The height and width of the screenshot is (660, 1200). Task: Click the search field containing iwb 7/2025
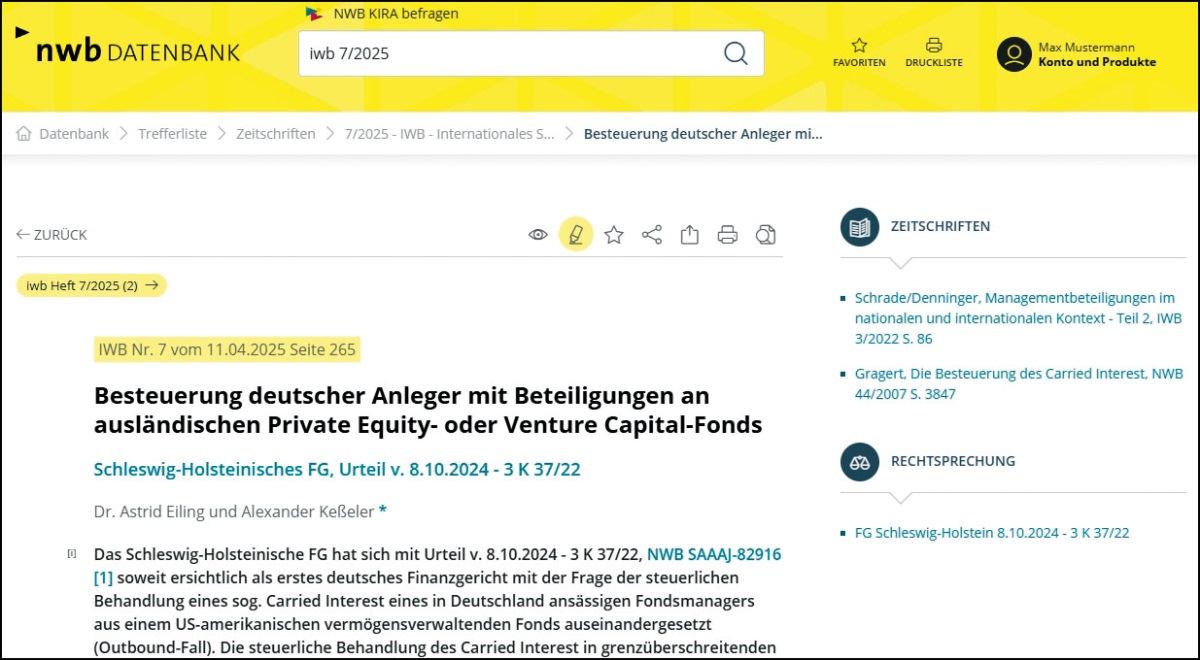coord(510,54)
